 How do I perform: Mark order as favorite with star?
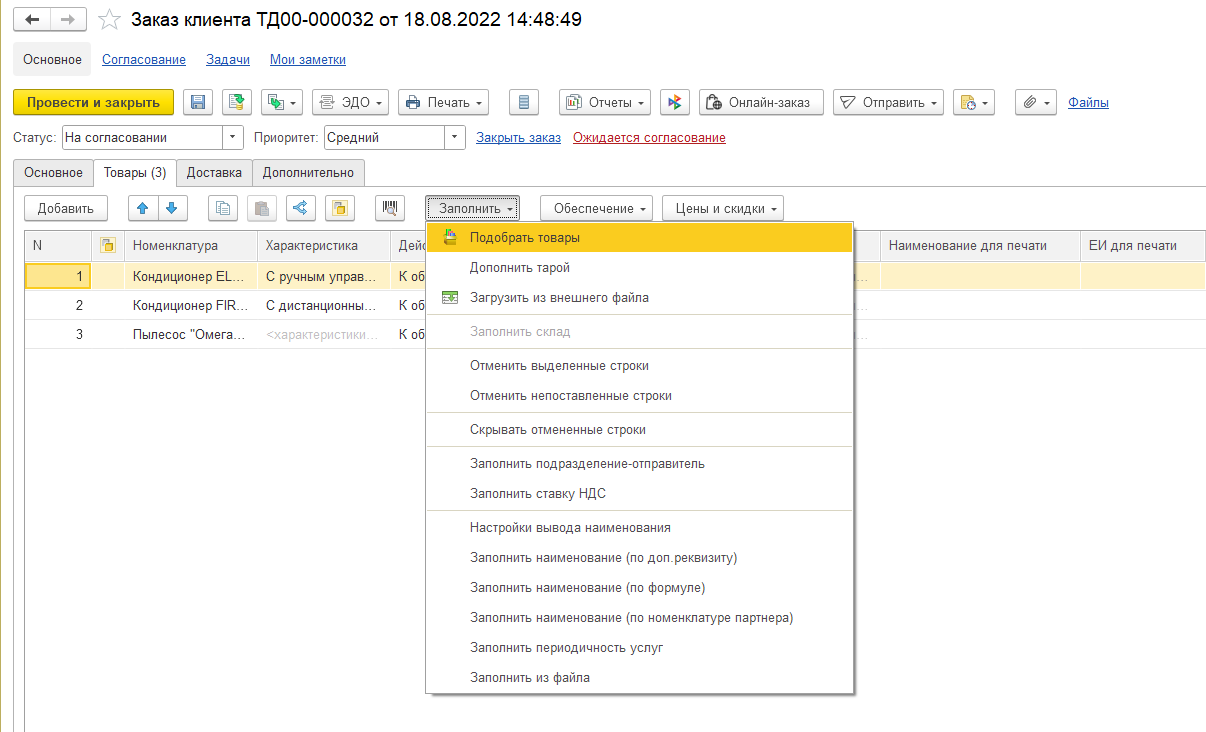point(111,20)
